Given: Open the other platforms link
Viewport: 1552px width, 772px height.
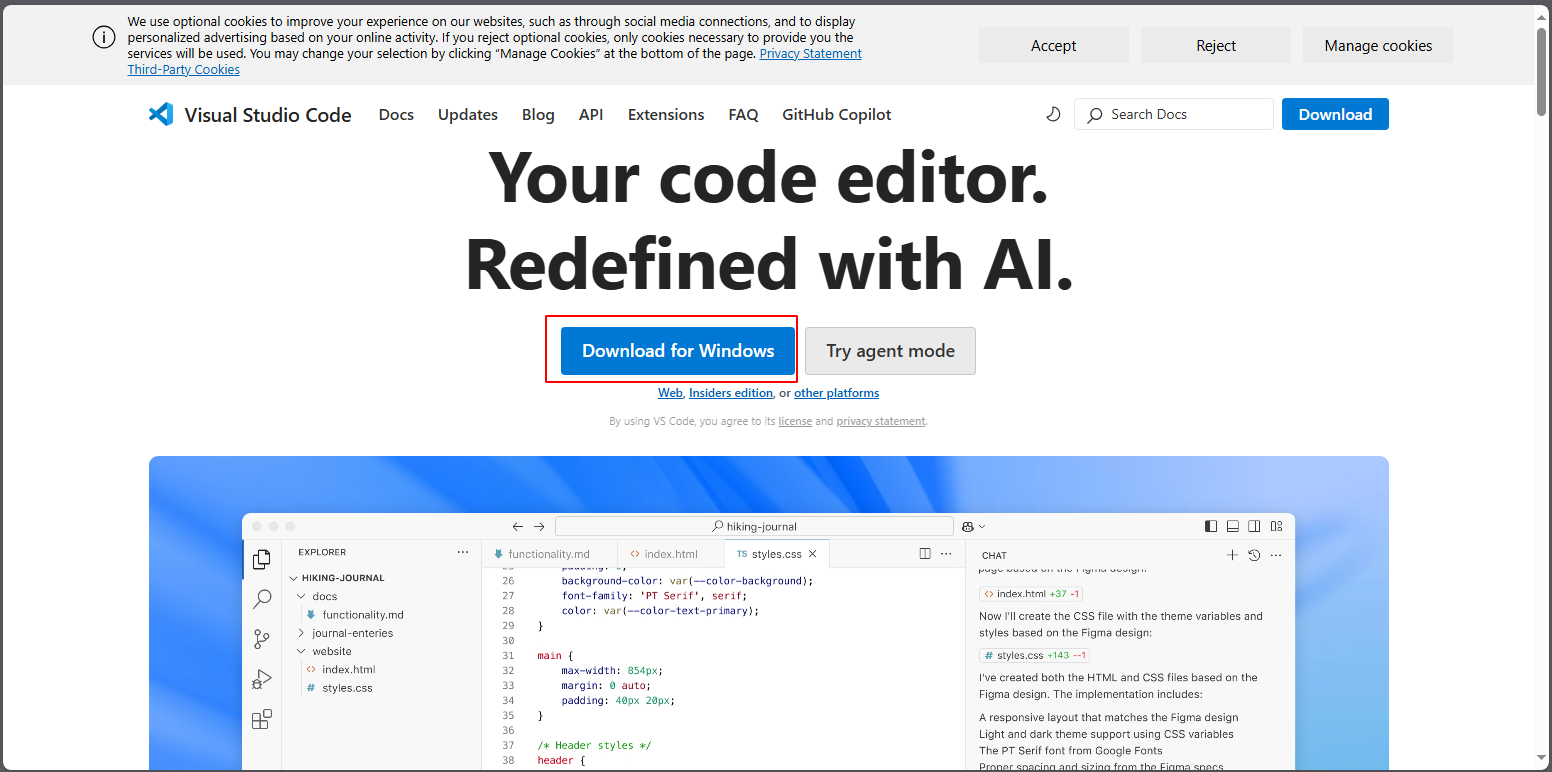Looking at the screenshot, I should pos(837,393).
